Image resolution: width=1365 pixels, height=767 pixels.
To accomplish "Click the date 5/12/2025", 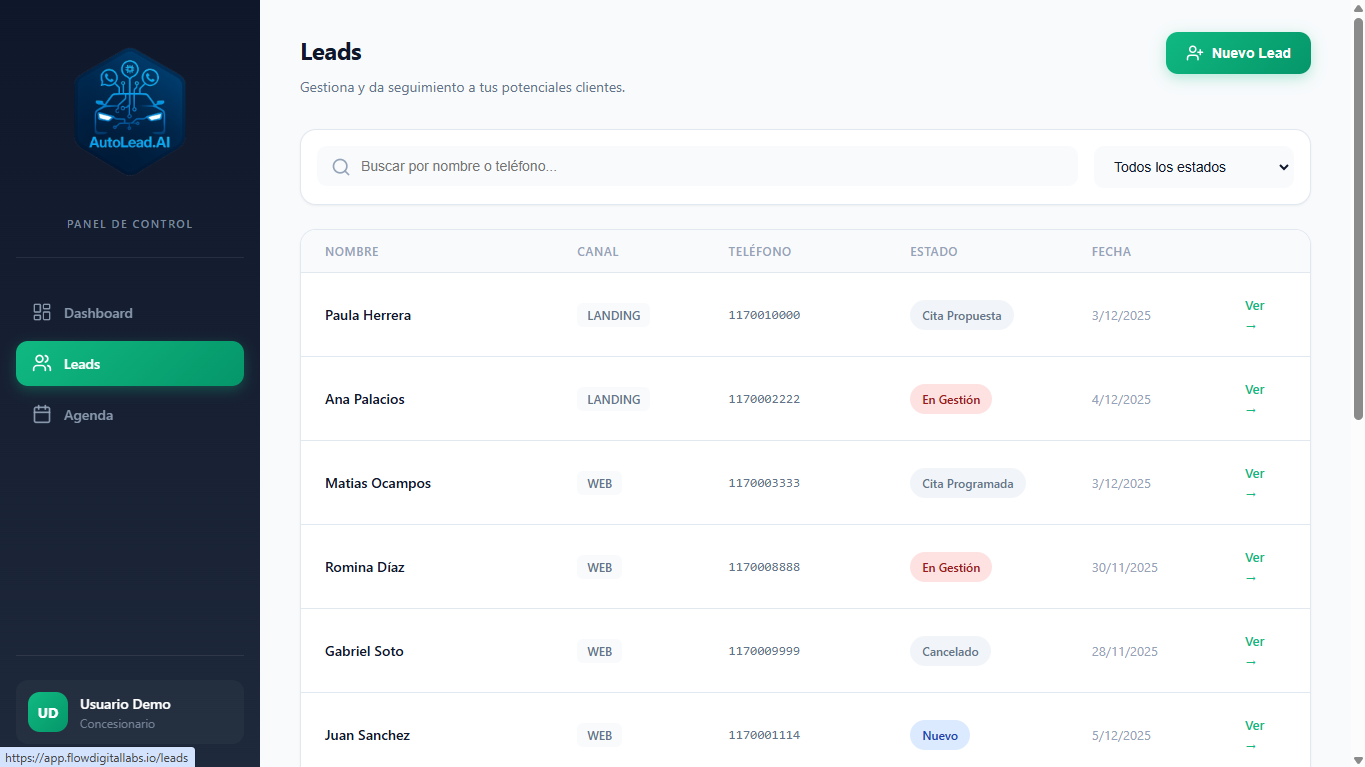I will click(1121, 735).
